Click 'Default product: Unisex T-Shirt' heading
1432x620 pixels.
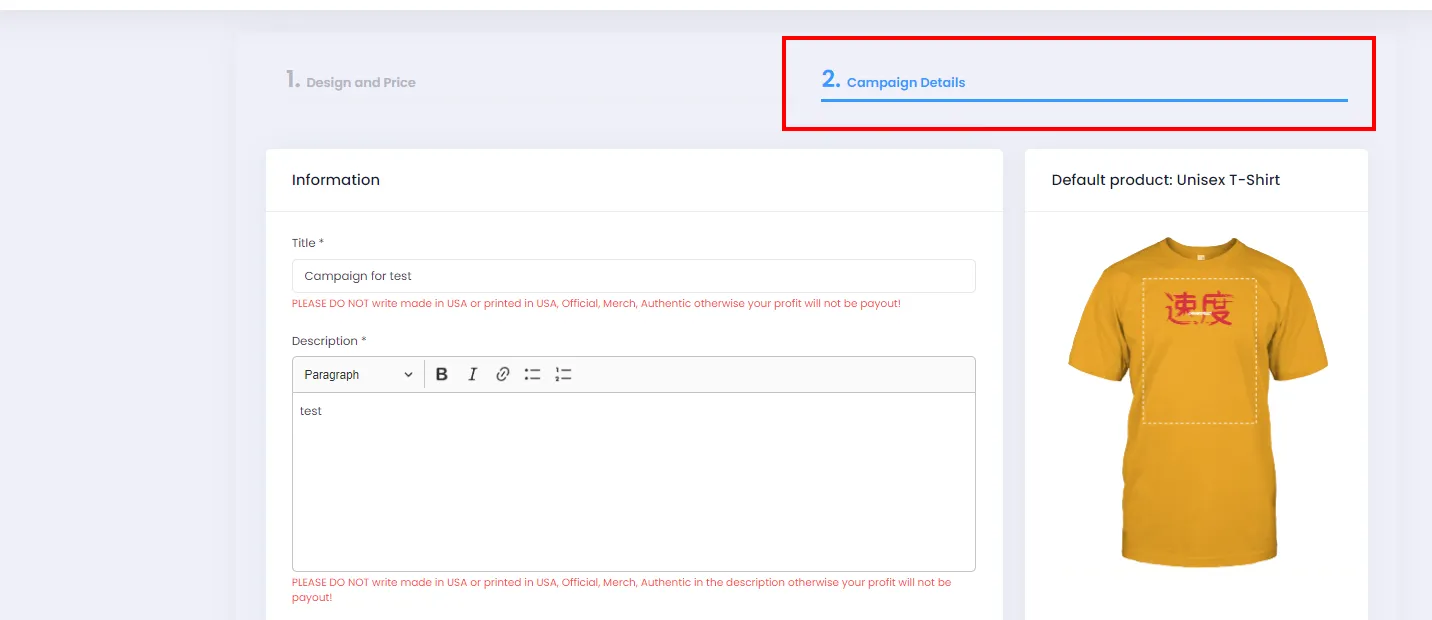coord(1166,180)
